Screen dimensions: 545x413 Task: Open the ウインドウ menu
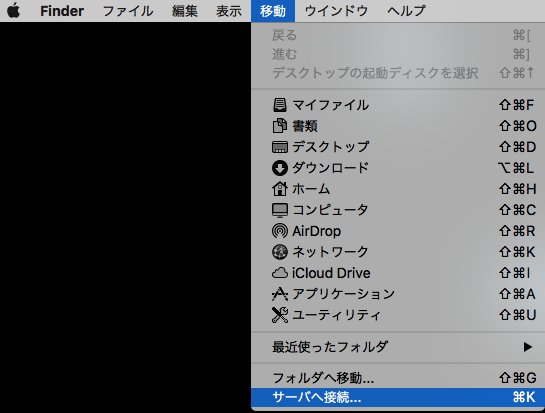(x=336, y=11)
